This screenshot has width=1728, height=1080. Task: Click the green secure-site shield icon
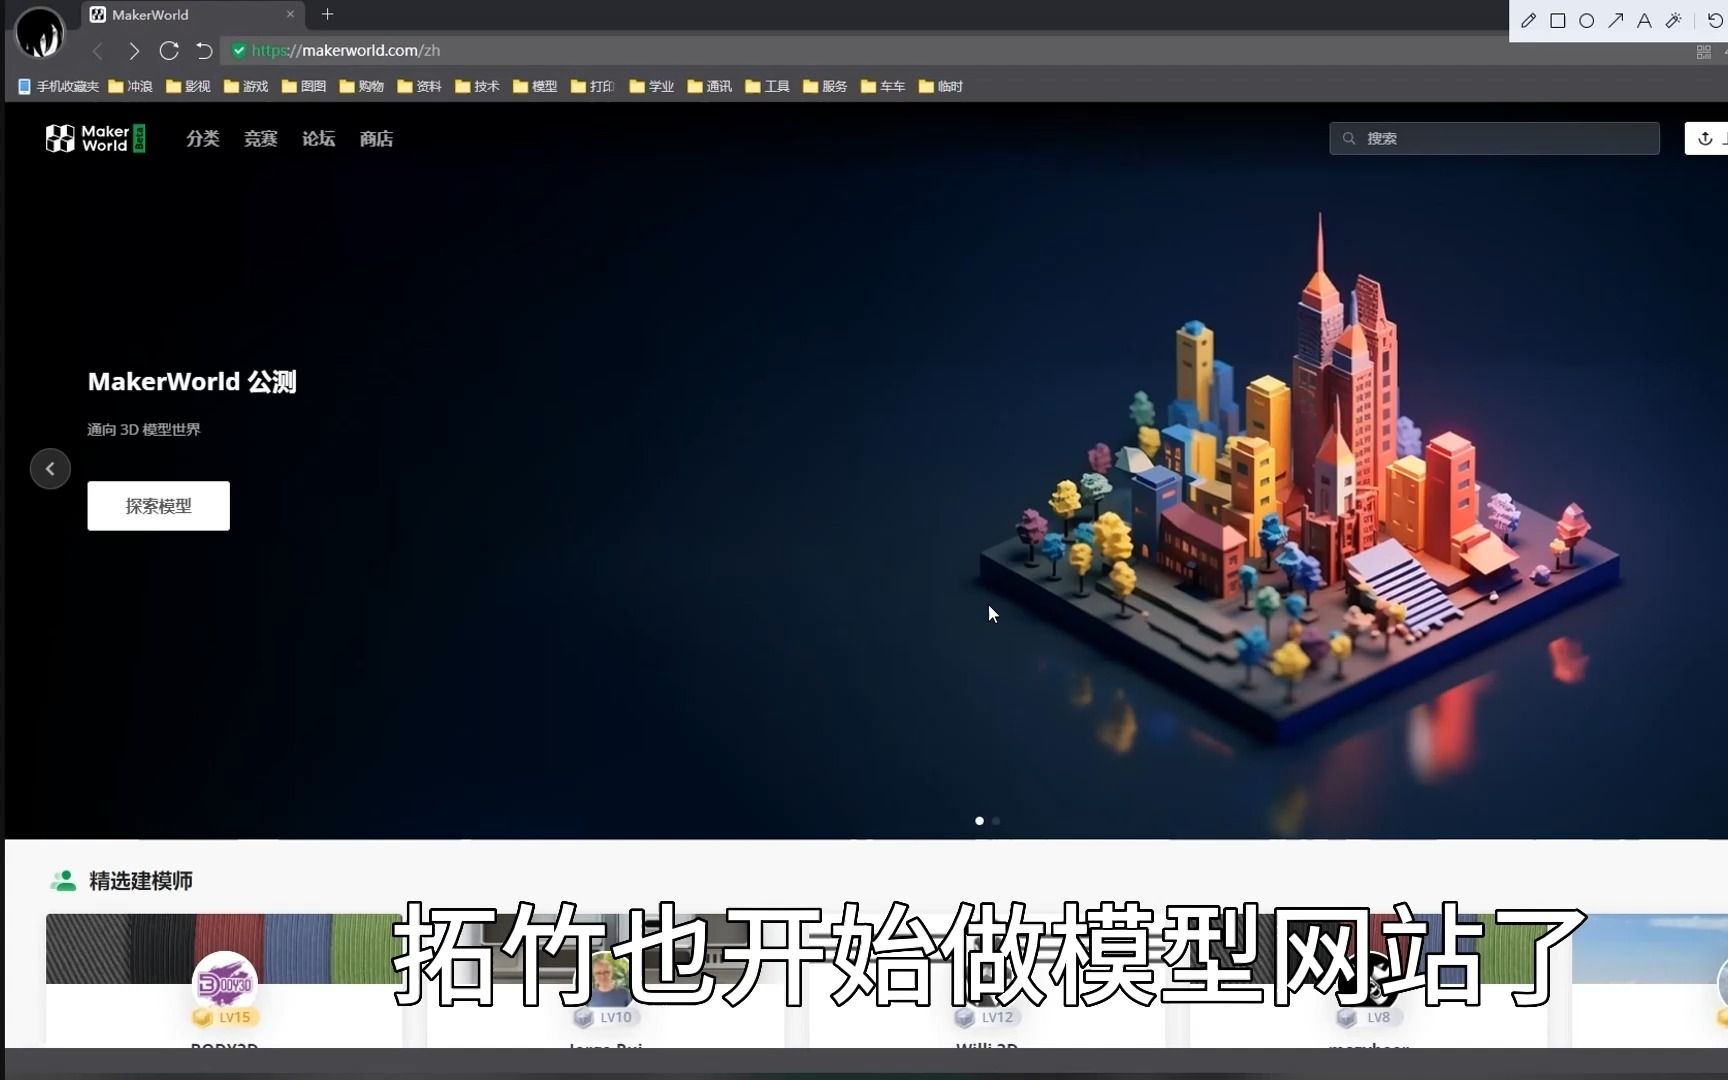pyautogui.click(x=239, y=50)
